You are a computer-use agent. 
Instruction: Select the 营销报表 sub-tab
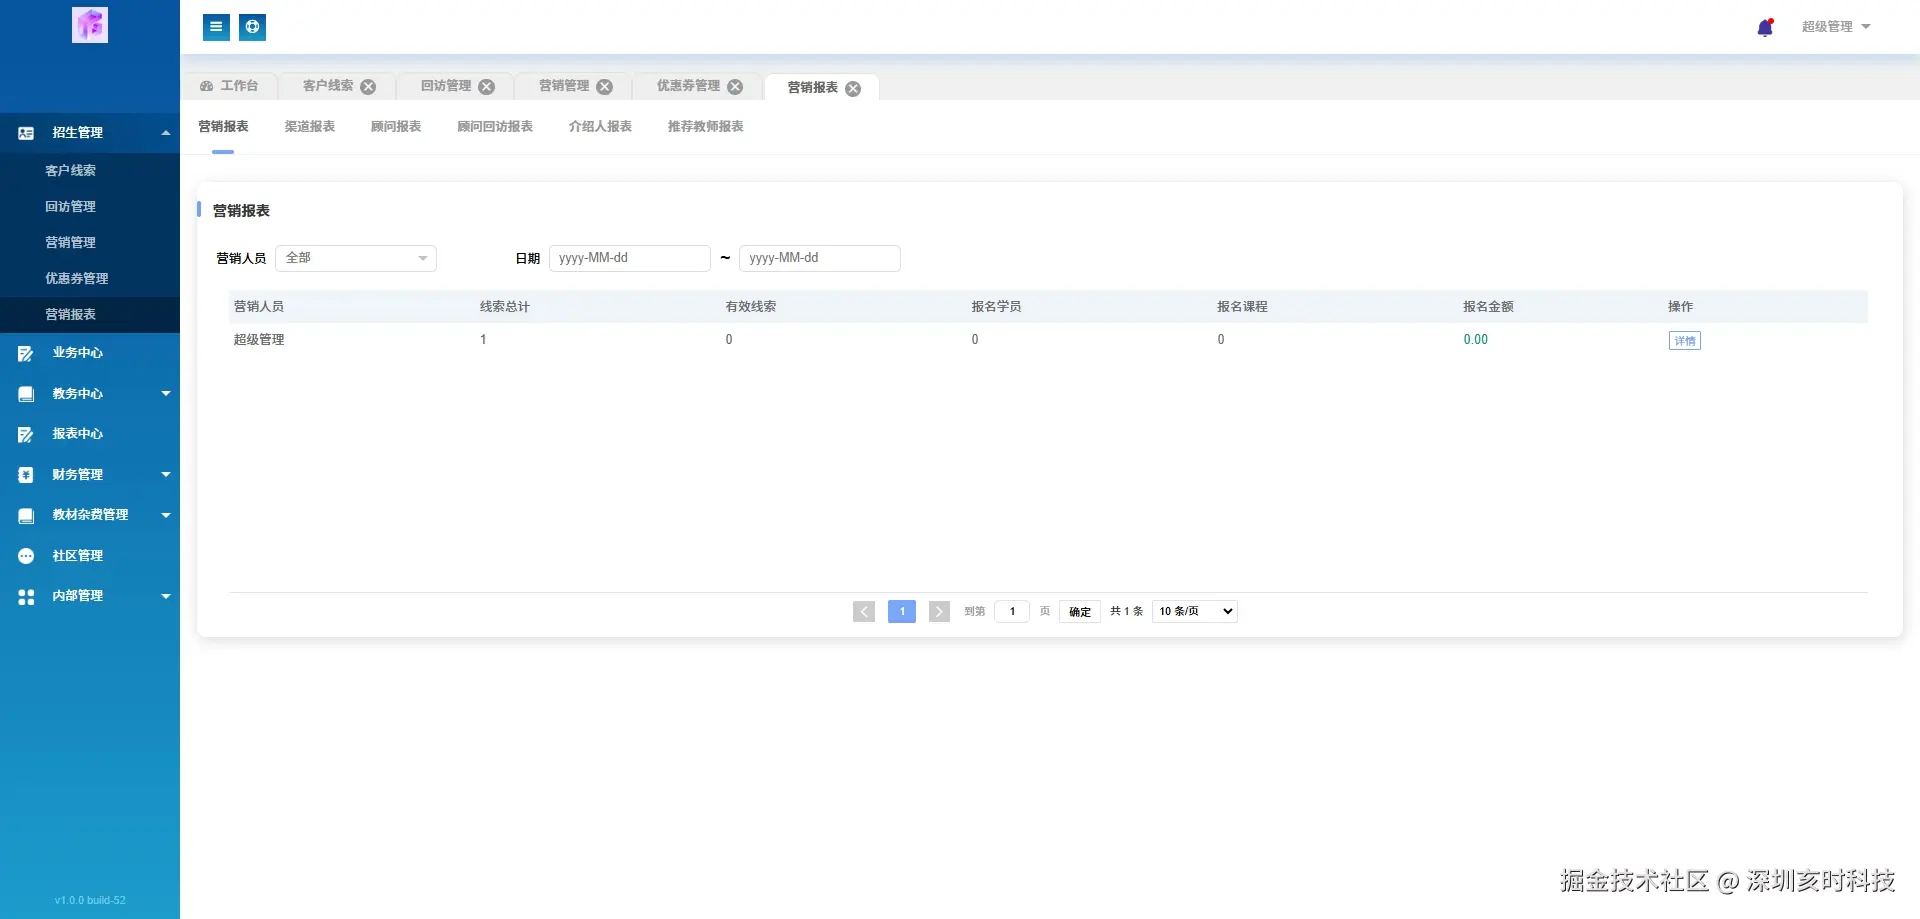click(223, 127)
